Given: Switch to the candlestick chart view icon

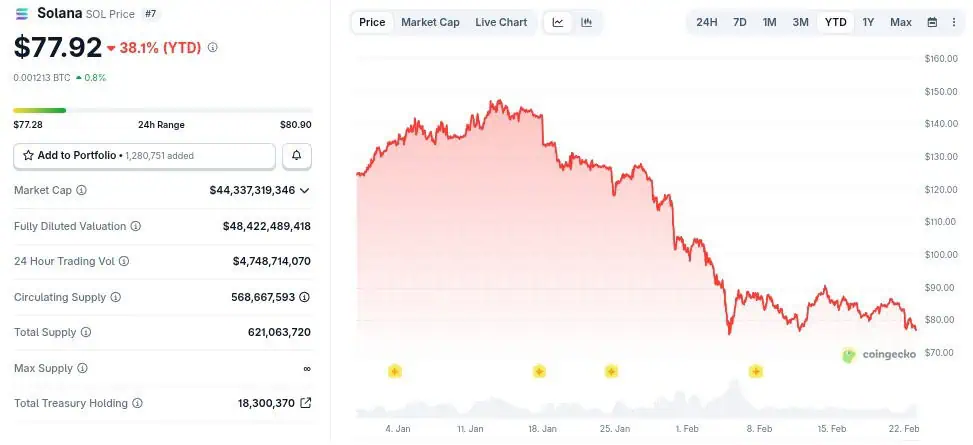Looking at the screenshot, I should [x=586, y=22].
